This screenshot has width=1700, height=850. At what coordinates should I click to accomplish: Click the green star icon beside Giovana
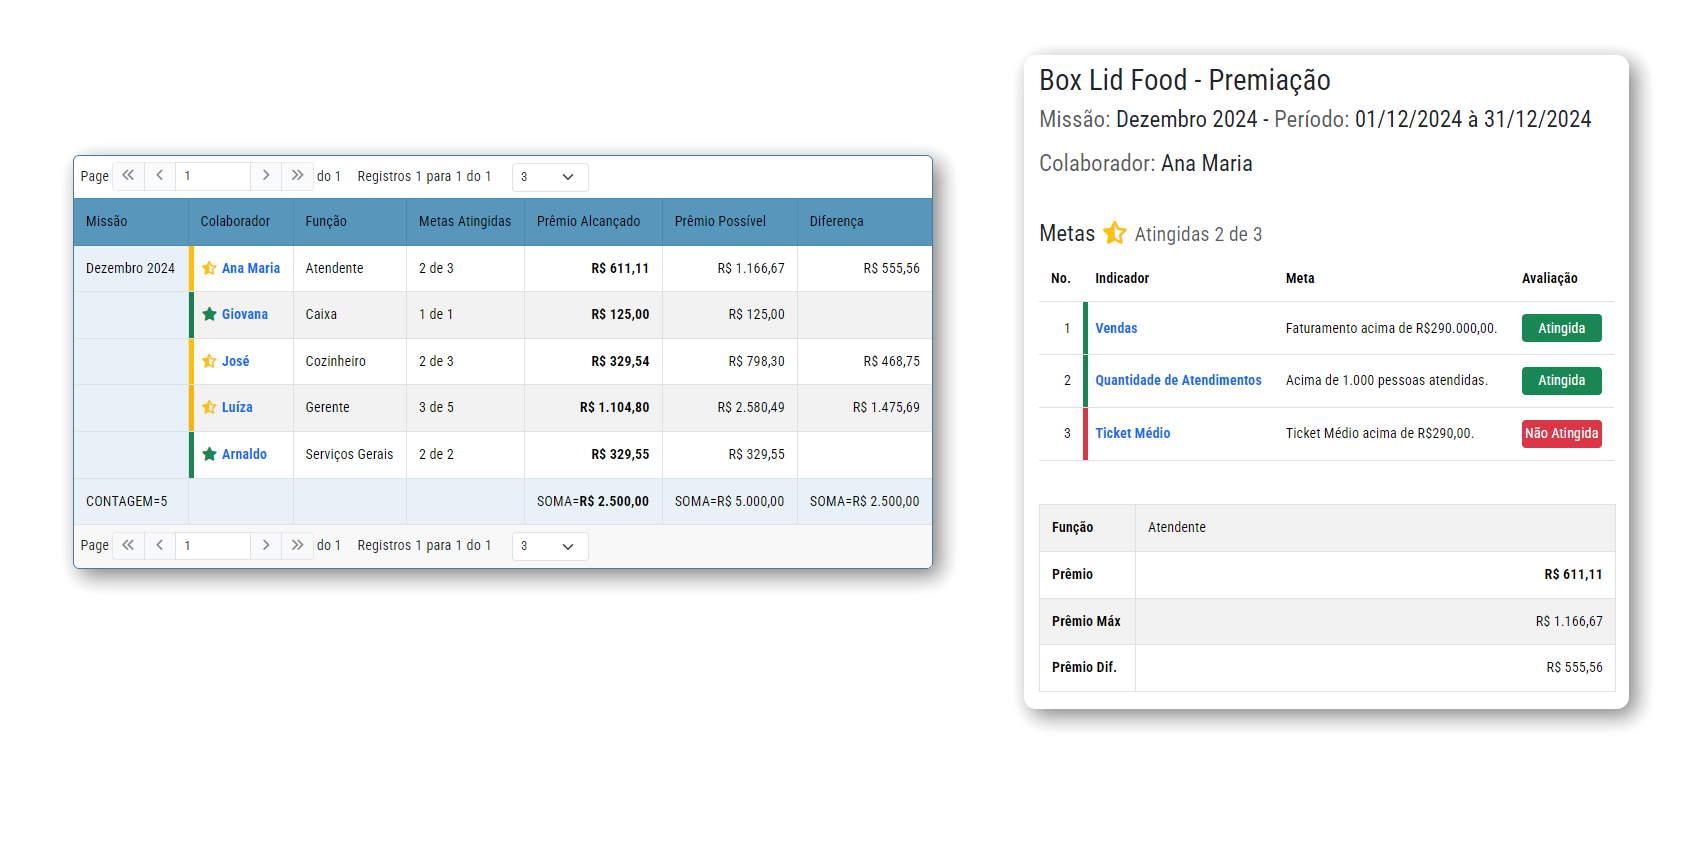(209, 314)
